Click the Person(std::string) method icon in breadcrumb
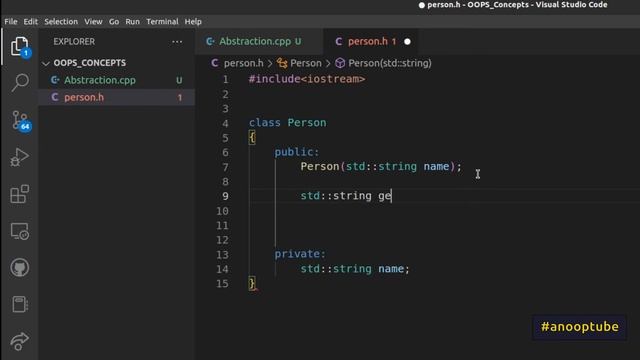This screenshot has height=360, width=640. click(x=340, y=63)
